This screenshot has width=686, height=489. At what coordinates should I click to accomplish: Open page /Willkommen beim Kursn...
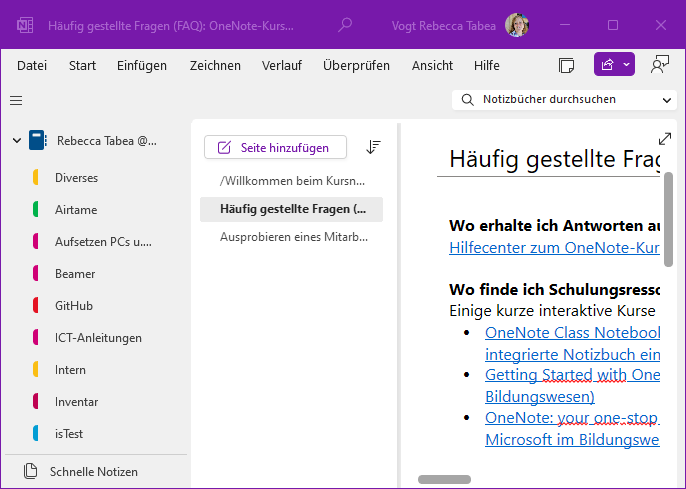tap(291, 181)
